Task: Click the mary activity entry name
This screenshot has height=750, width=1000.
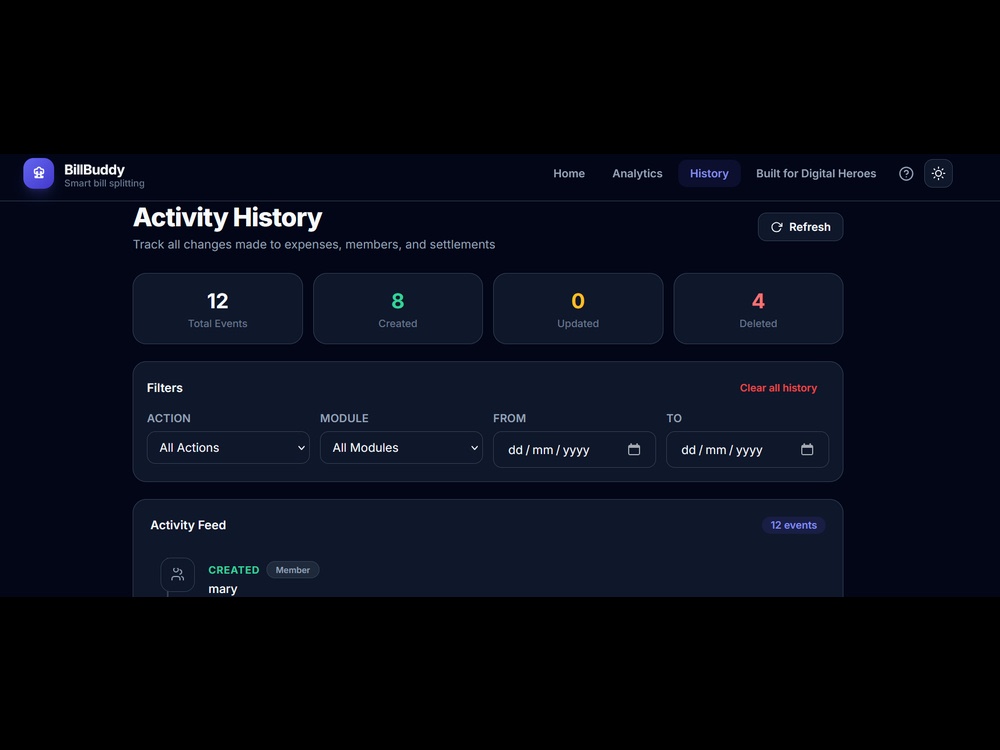Action: pyautogui.click(x=223, y=589)
